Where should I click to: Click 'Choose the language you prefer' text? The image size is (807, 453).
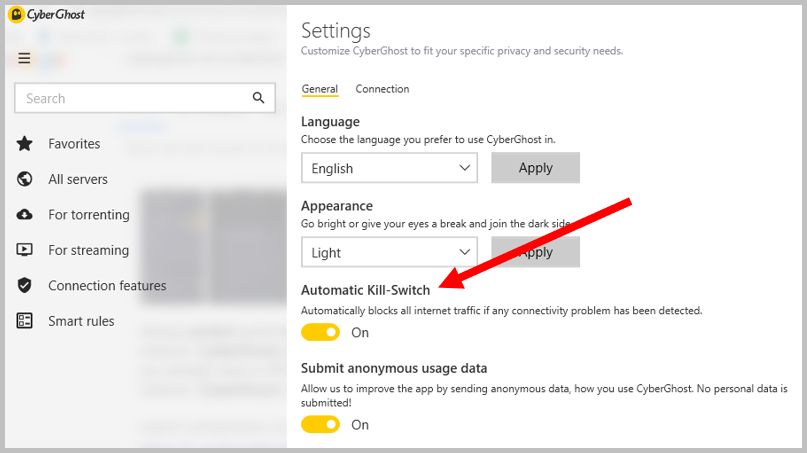pos(428,140)
